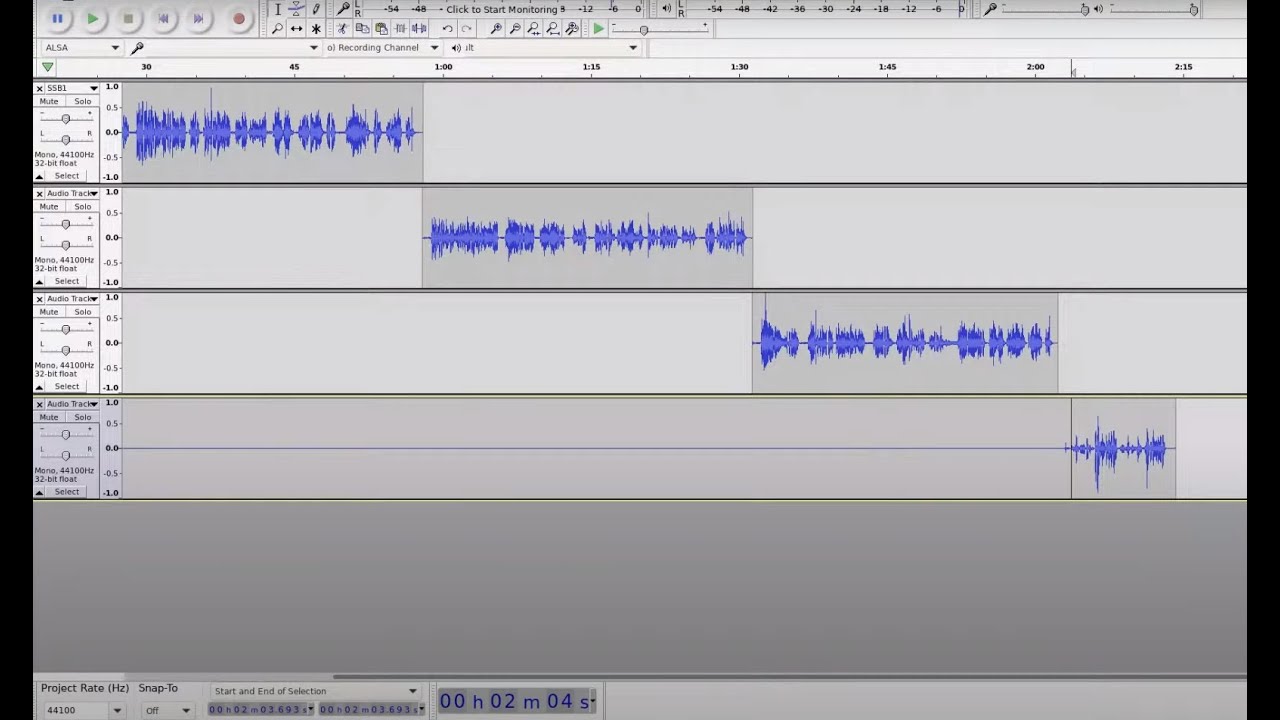
Task: Click the red Record button
Action: click(x=238, y=18)
